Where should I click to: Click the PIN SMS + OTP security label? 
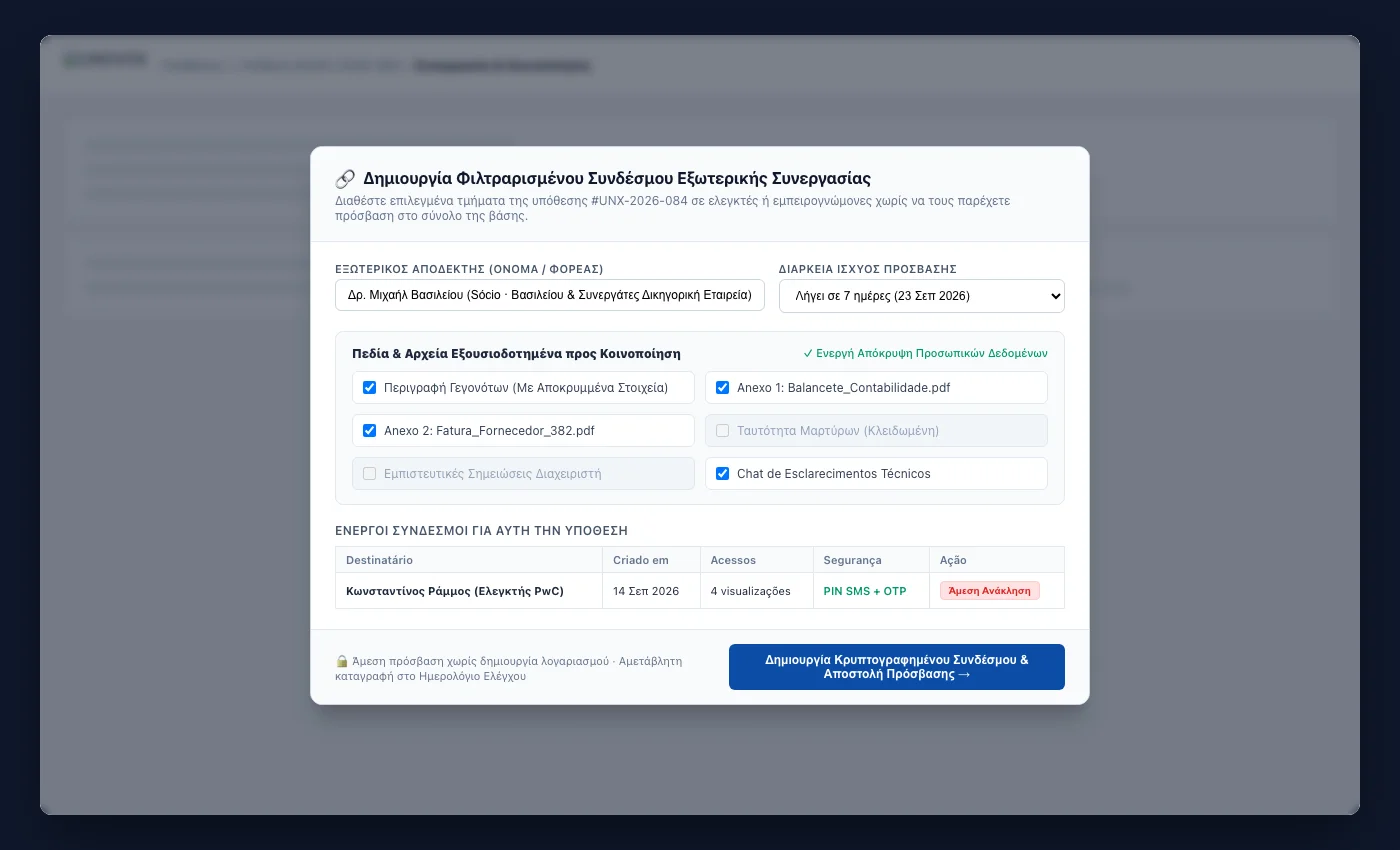pos(865,591)
